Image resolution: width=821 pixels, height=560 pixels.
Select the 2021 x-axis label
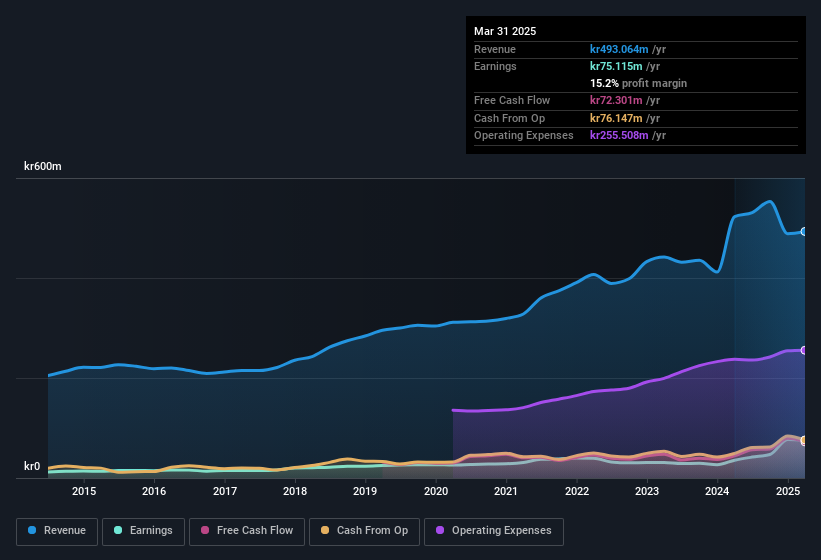(x=506, y=491)
